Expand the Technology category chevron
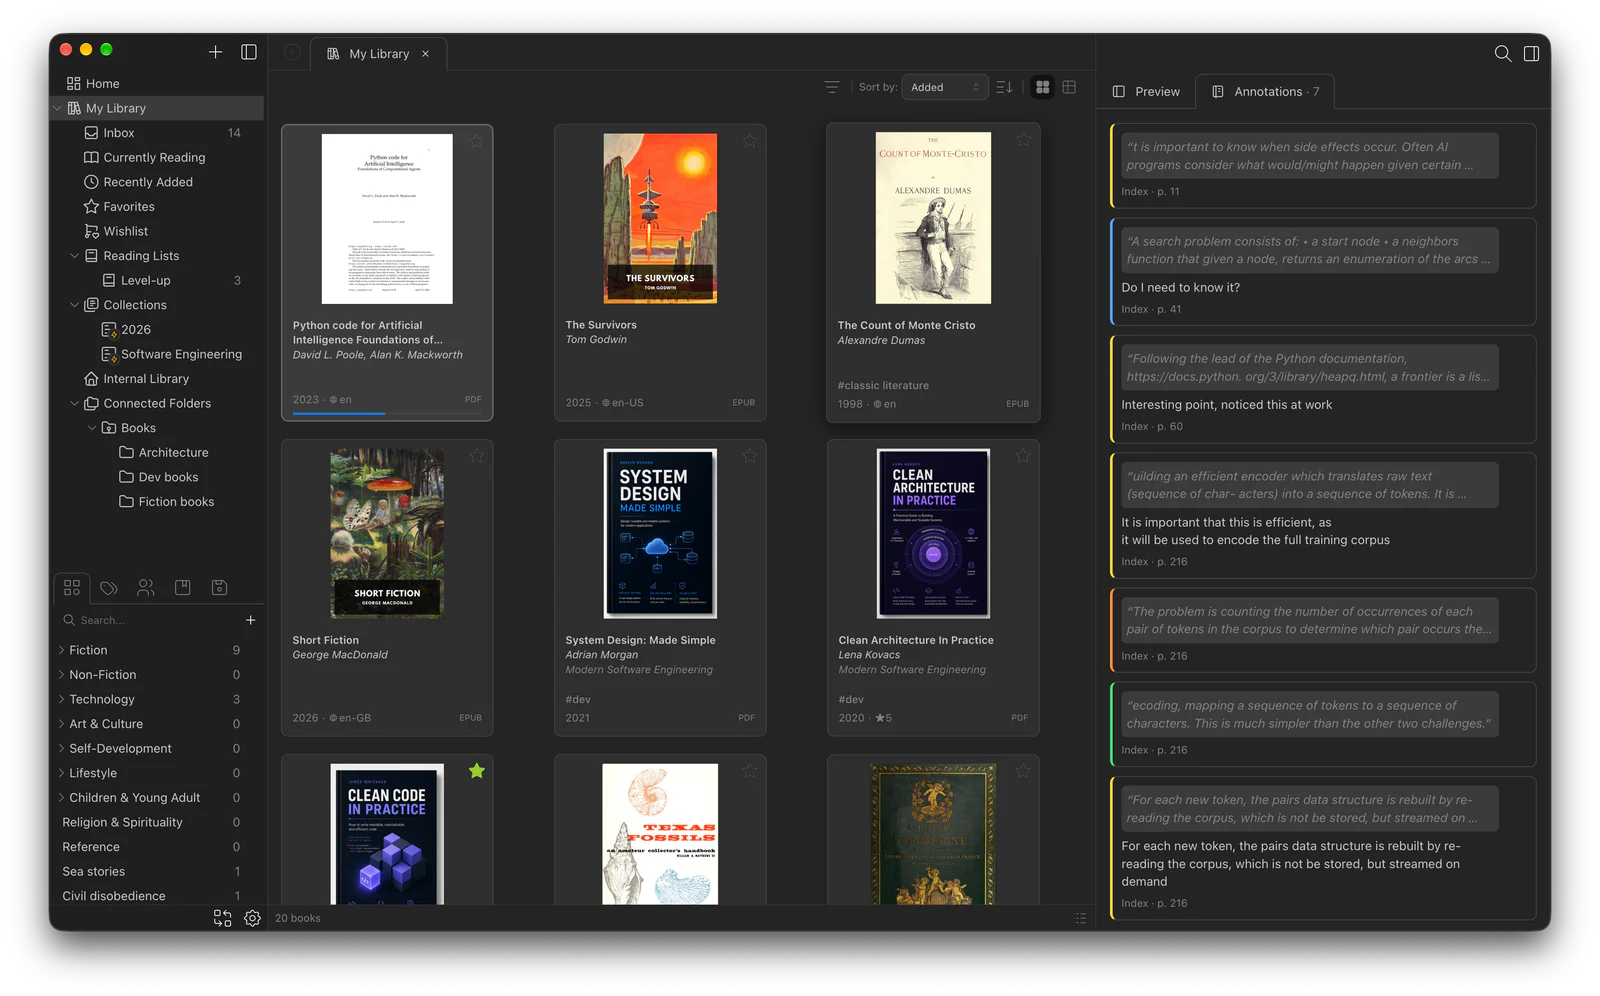 (61, 699)
